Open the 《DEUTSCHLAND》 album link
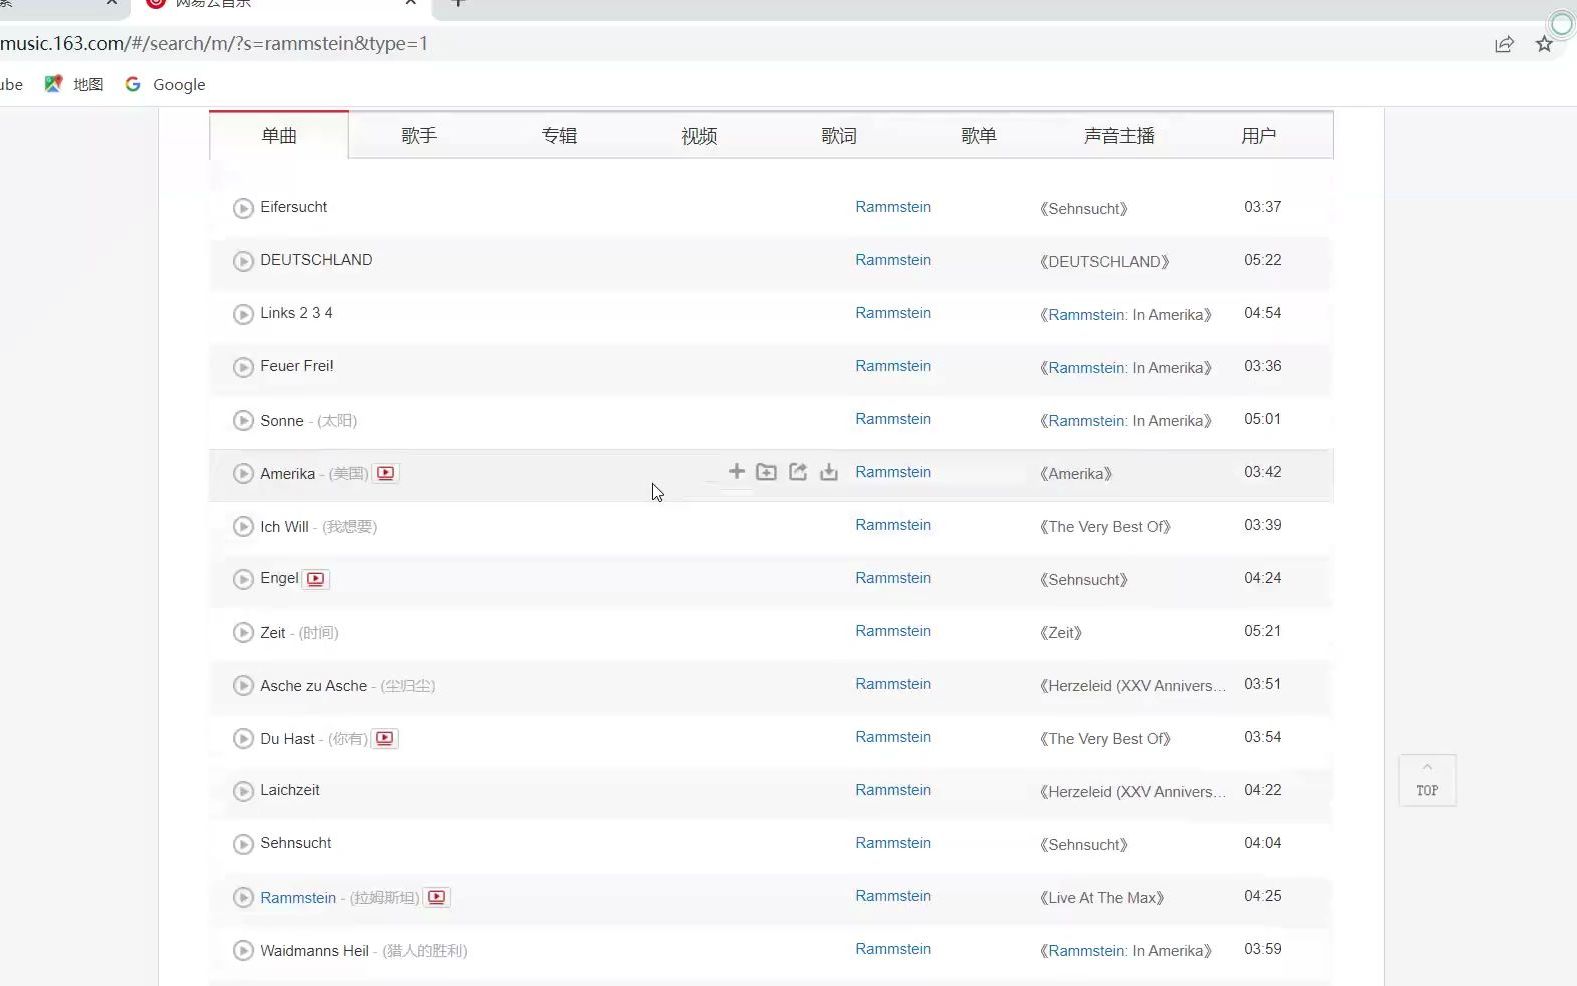Screen dimensions: 1577x986 (1104, 261)
